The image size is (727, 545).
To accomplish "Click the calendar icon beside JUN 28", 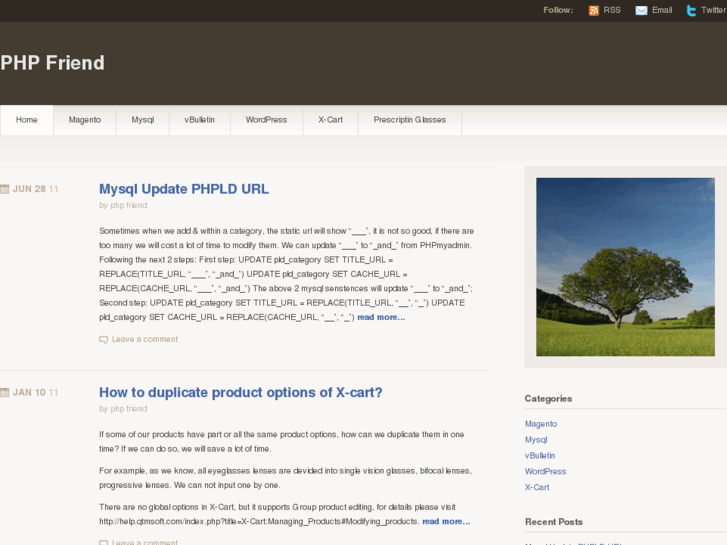I will pos(5,189).
